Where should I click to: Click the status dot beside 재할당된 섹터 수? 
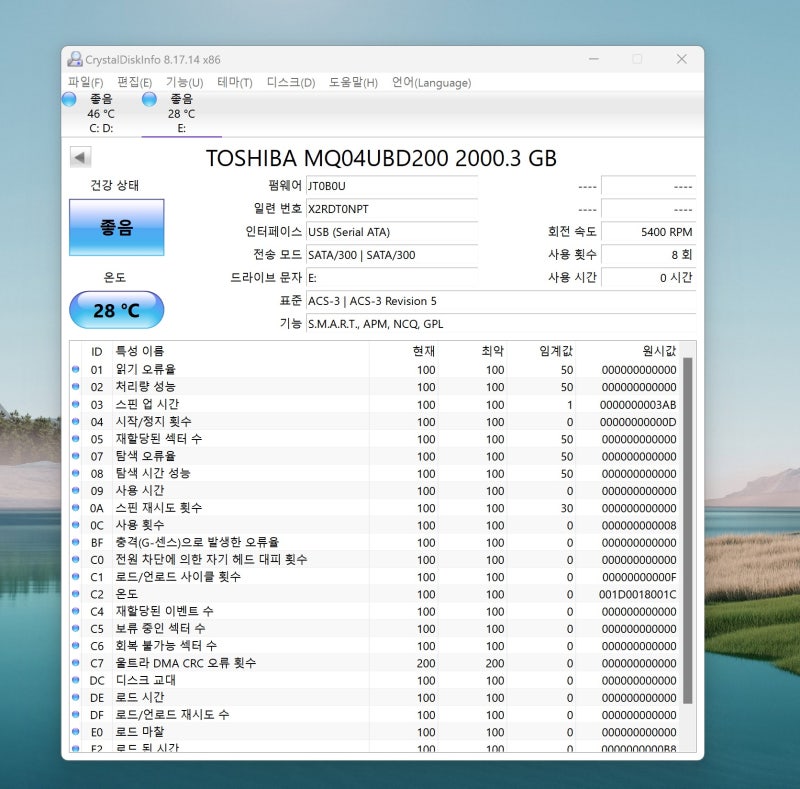click(x=77, y=438)
